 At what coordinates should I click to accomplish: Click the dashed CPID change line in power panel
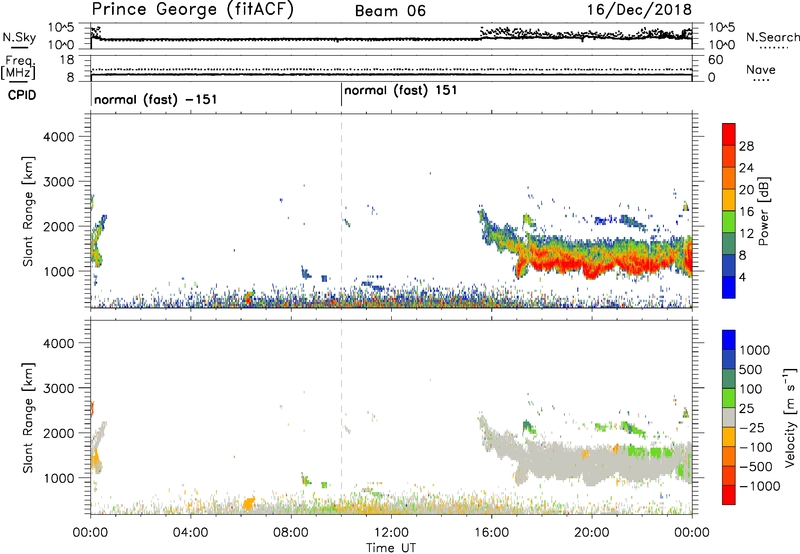(341, 211)
